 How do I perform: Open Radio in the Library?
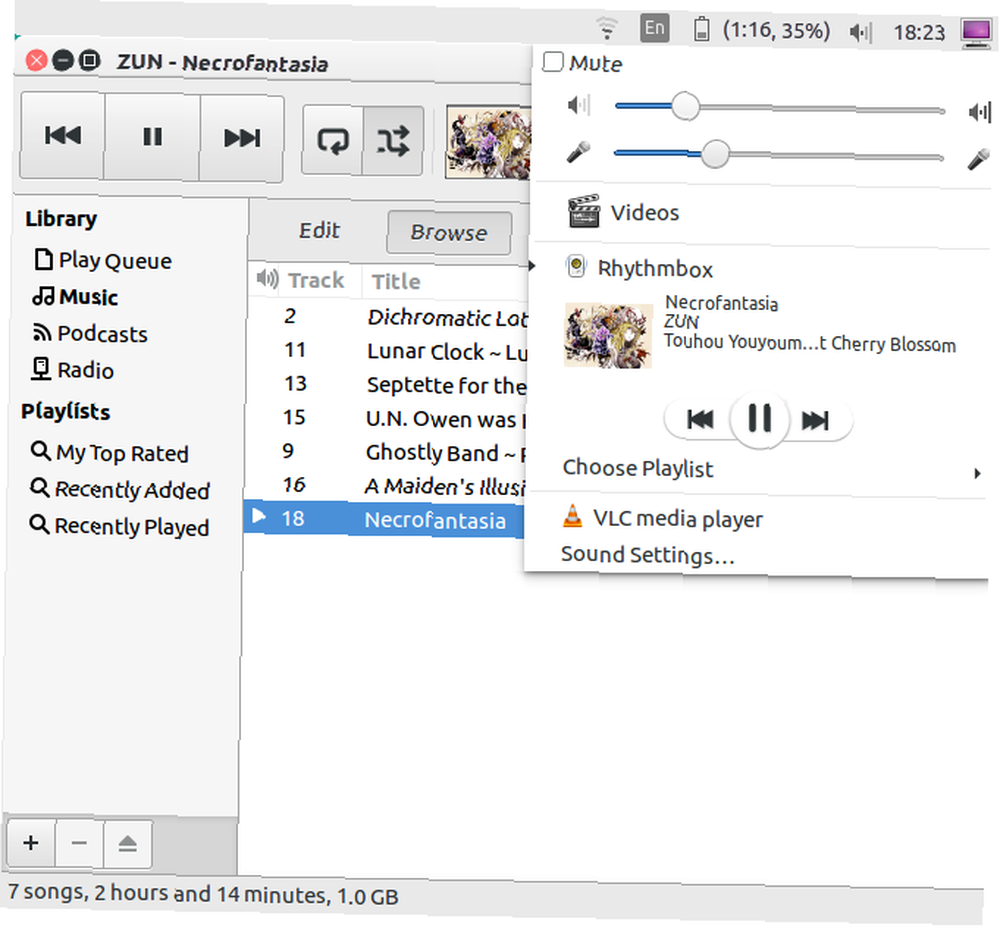pos(73,370)
